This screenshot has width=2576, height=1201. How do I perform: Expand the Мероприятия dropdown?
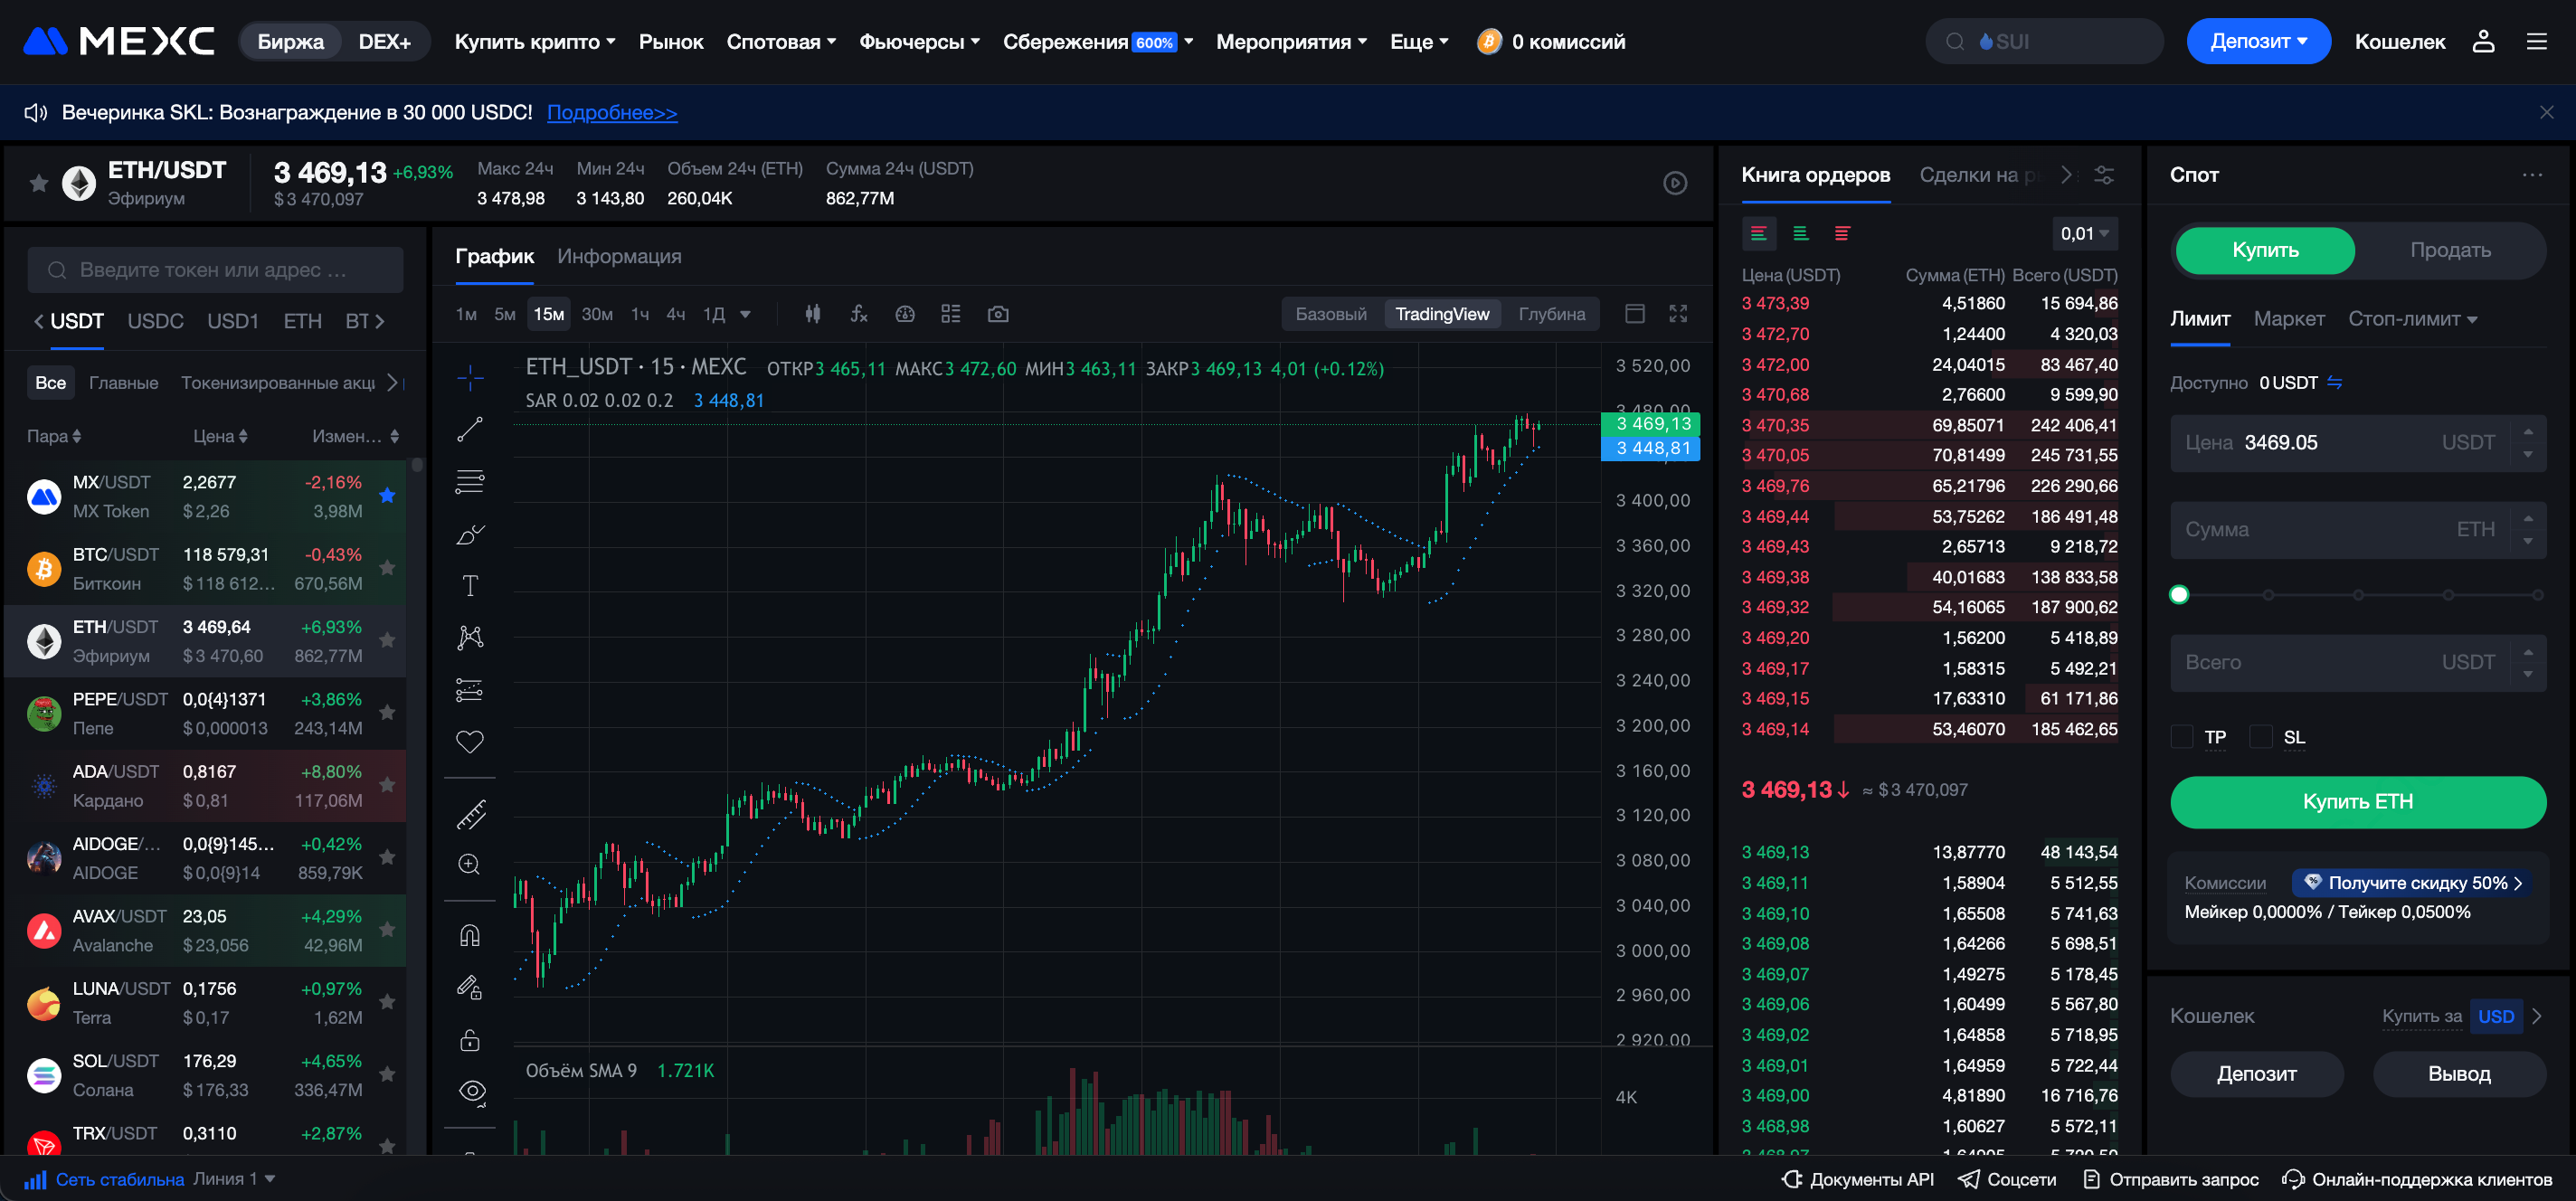pyautogui.click(x=1291, y=41)
